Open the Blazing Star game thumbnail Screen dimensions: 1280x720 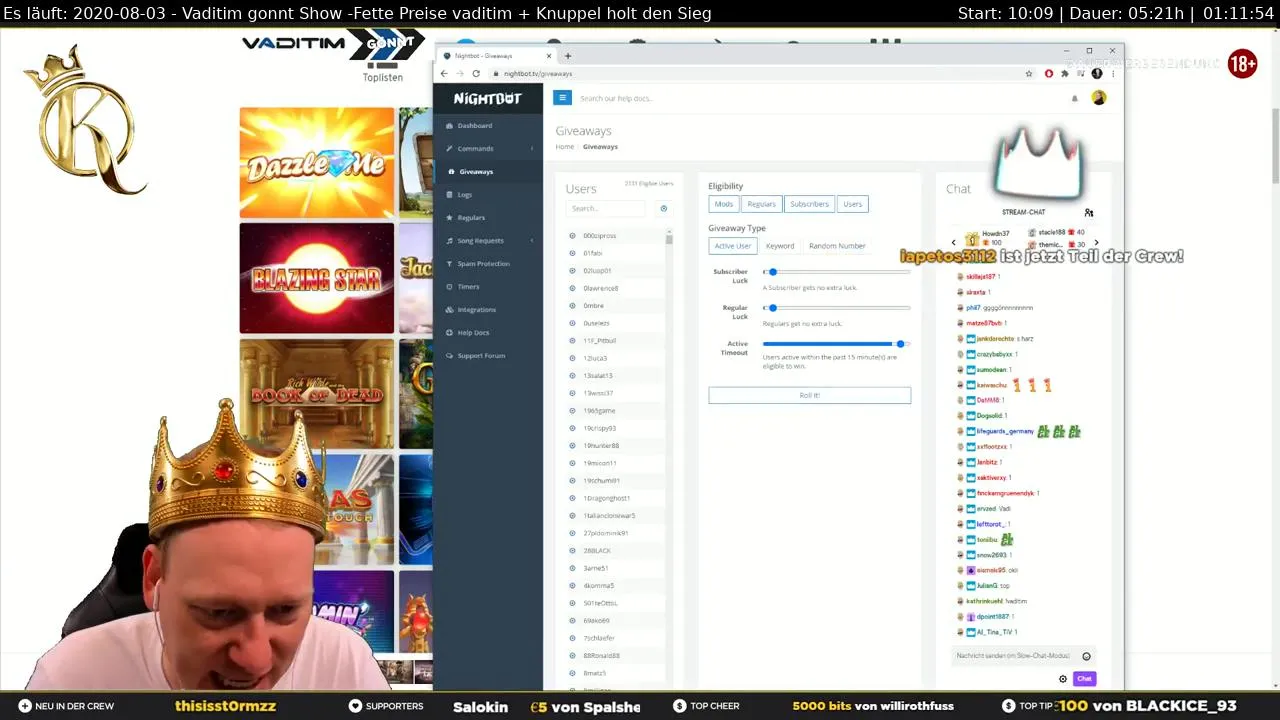coord(317,278)
